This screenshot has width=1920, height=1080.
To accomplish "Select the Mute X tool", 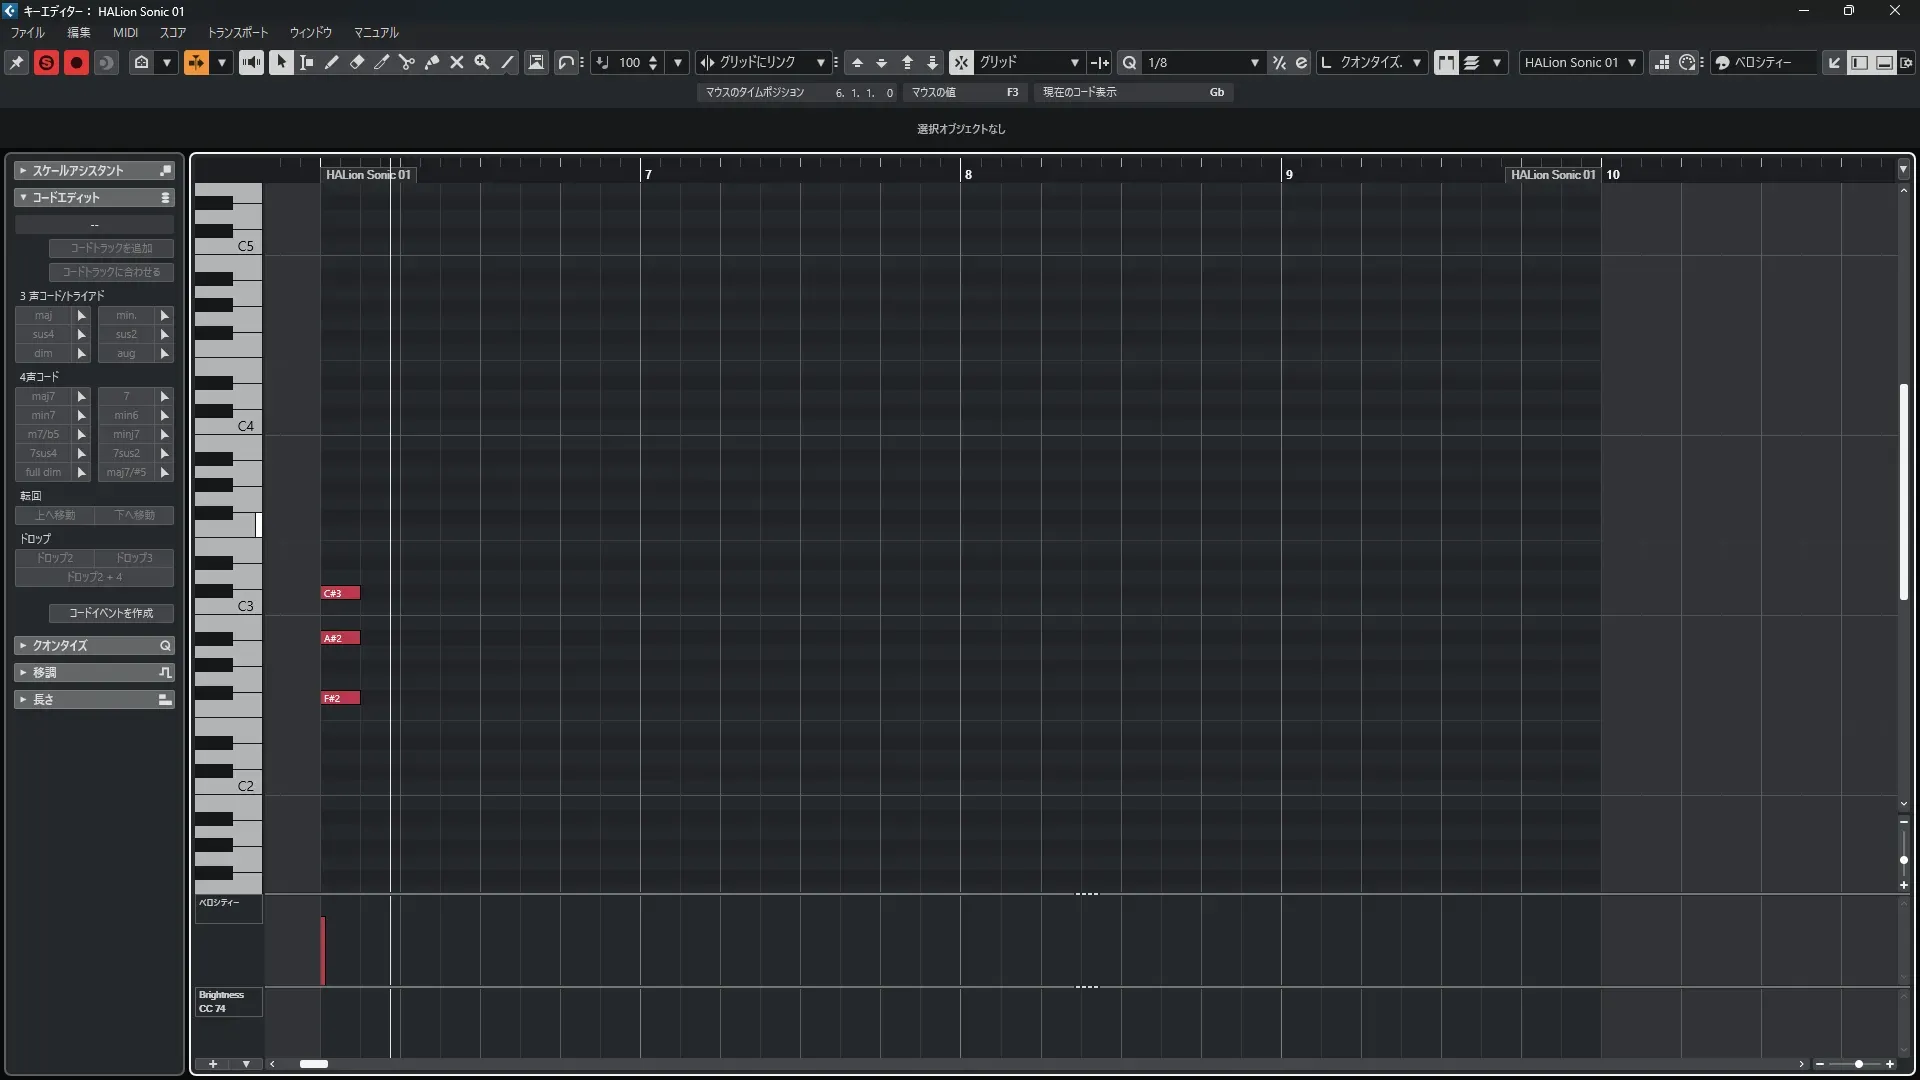I will 456,62.
